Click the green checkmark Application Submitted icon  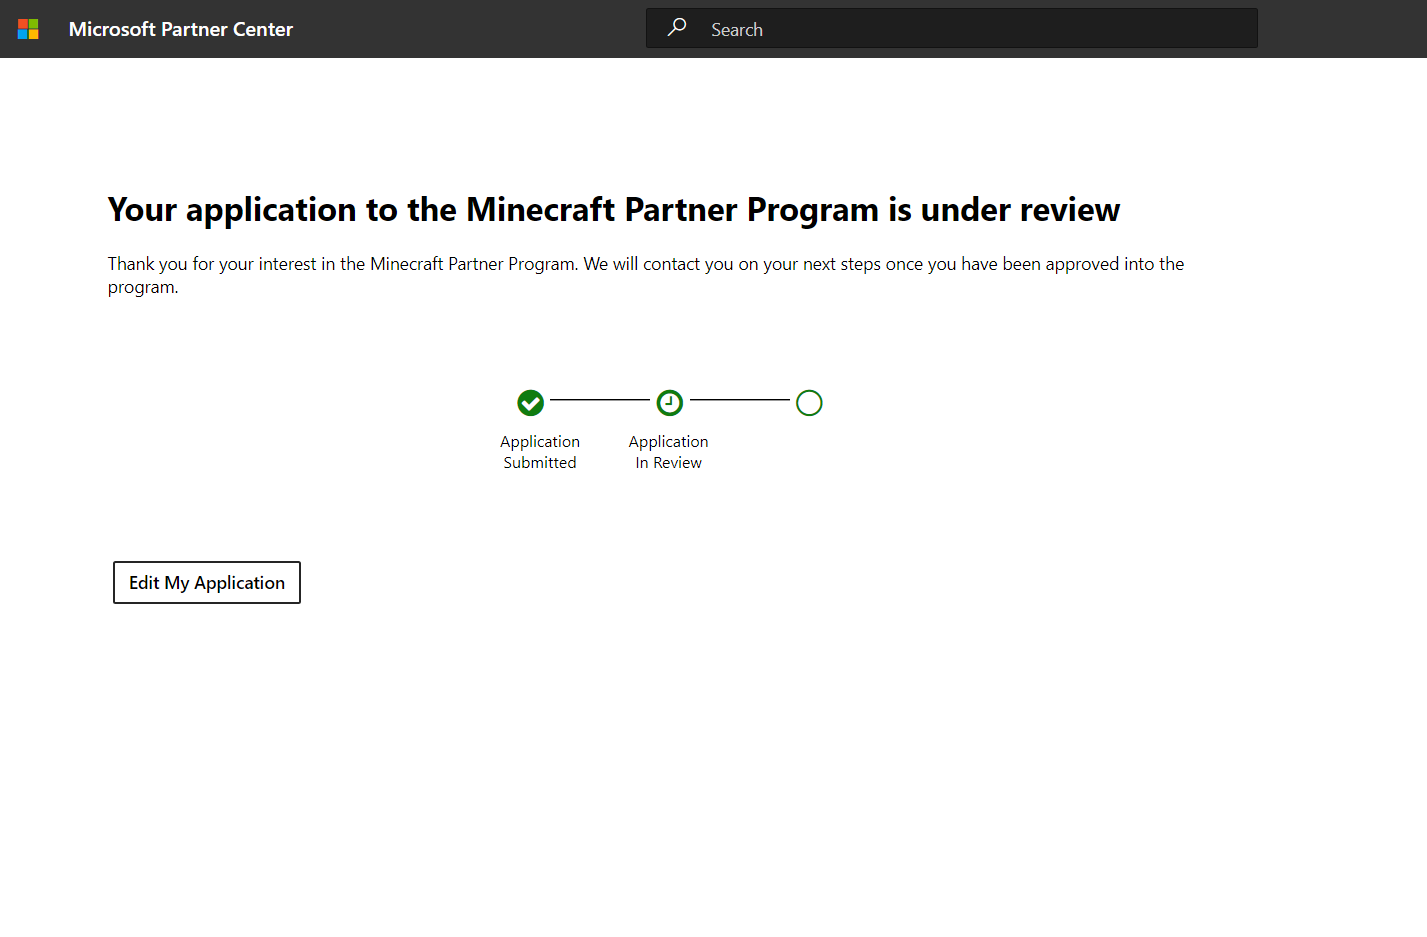pyautogui.click(x=531, y=403)
